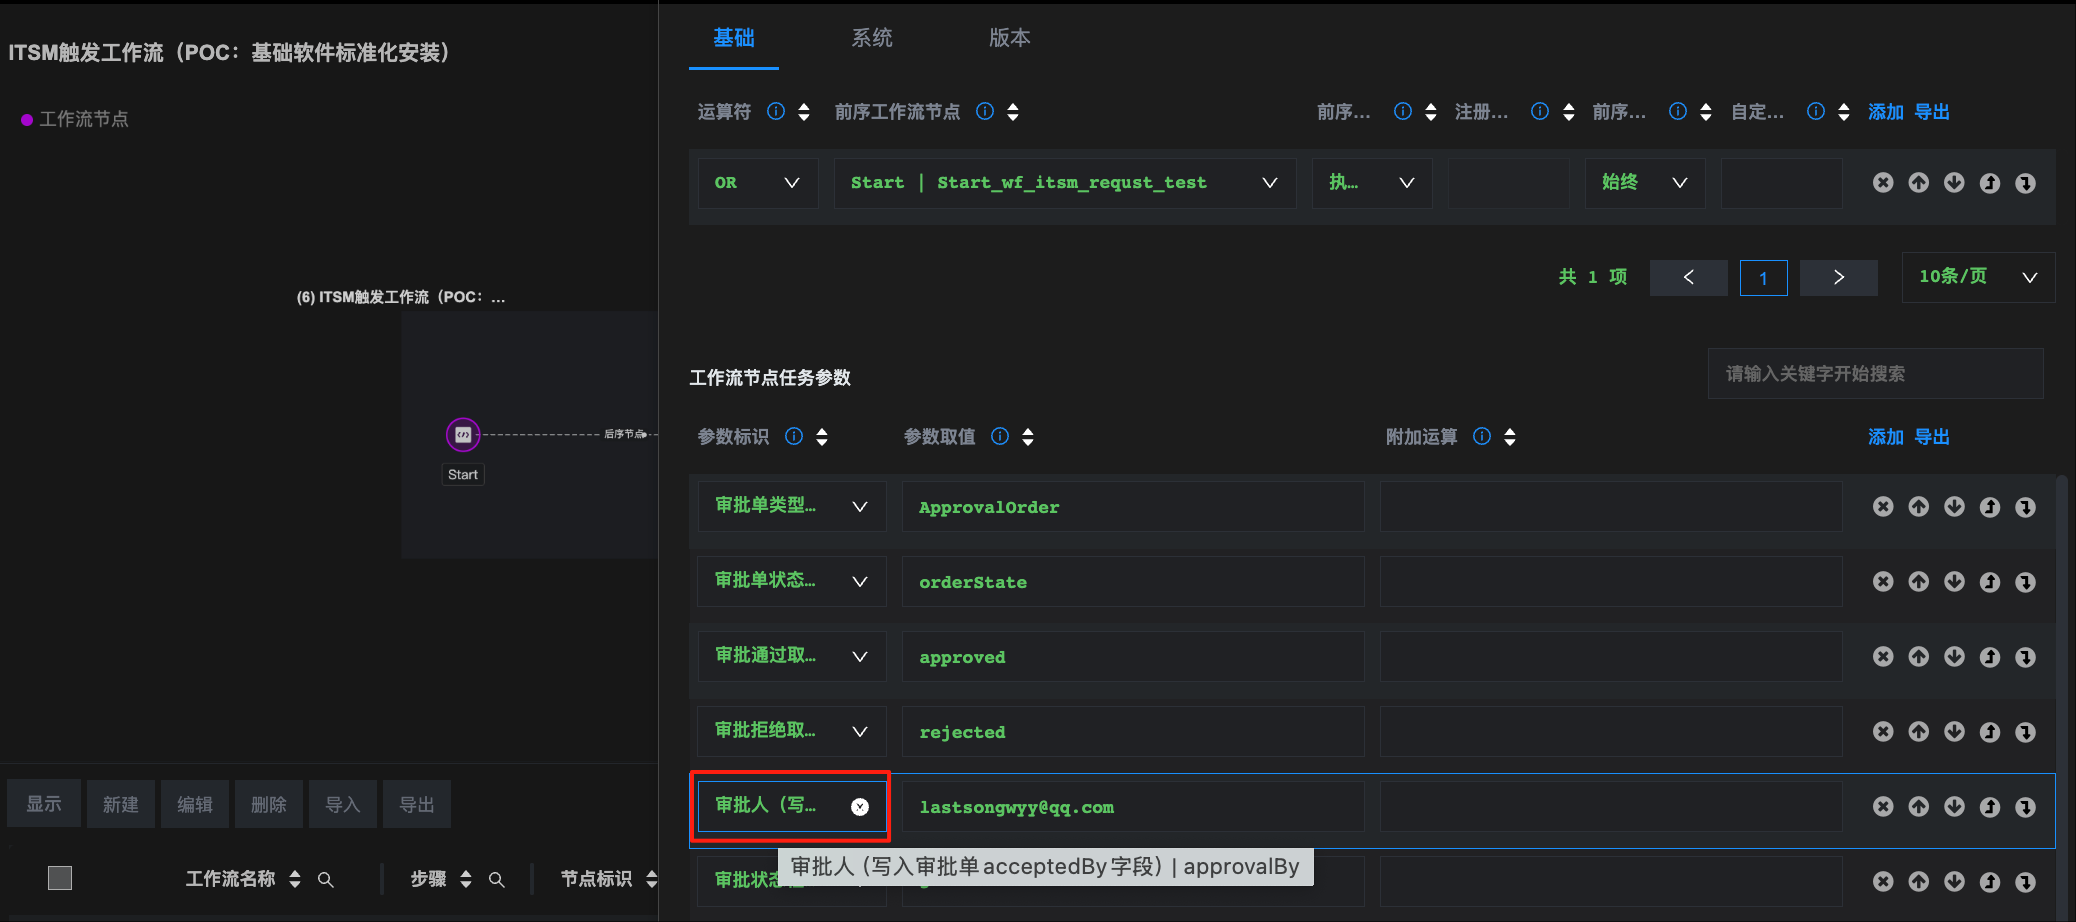Screen dimensions: 2076x922
Task: Click 添加 link in task parameters section
Action: tap(1885, 437)
